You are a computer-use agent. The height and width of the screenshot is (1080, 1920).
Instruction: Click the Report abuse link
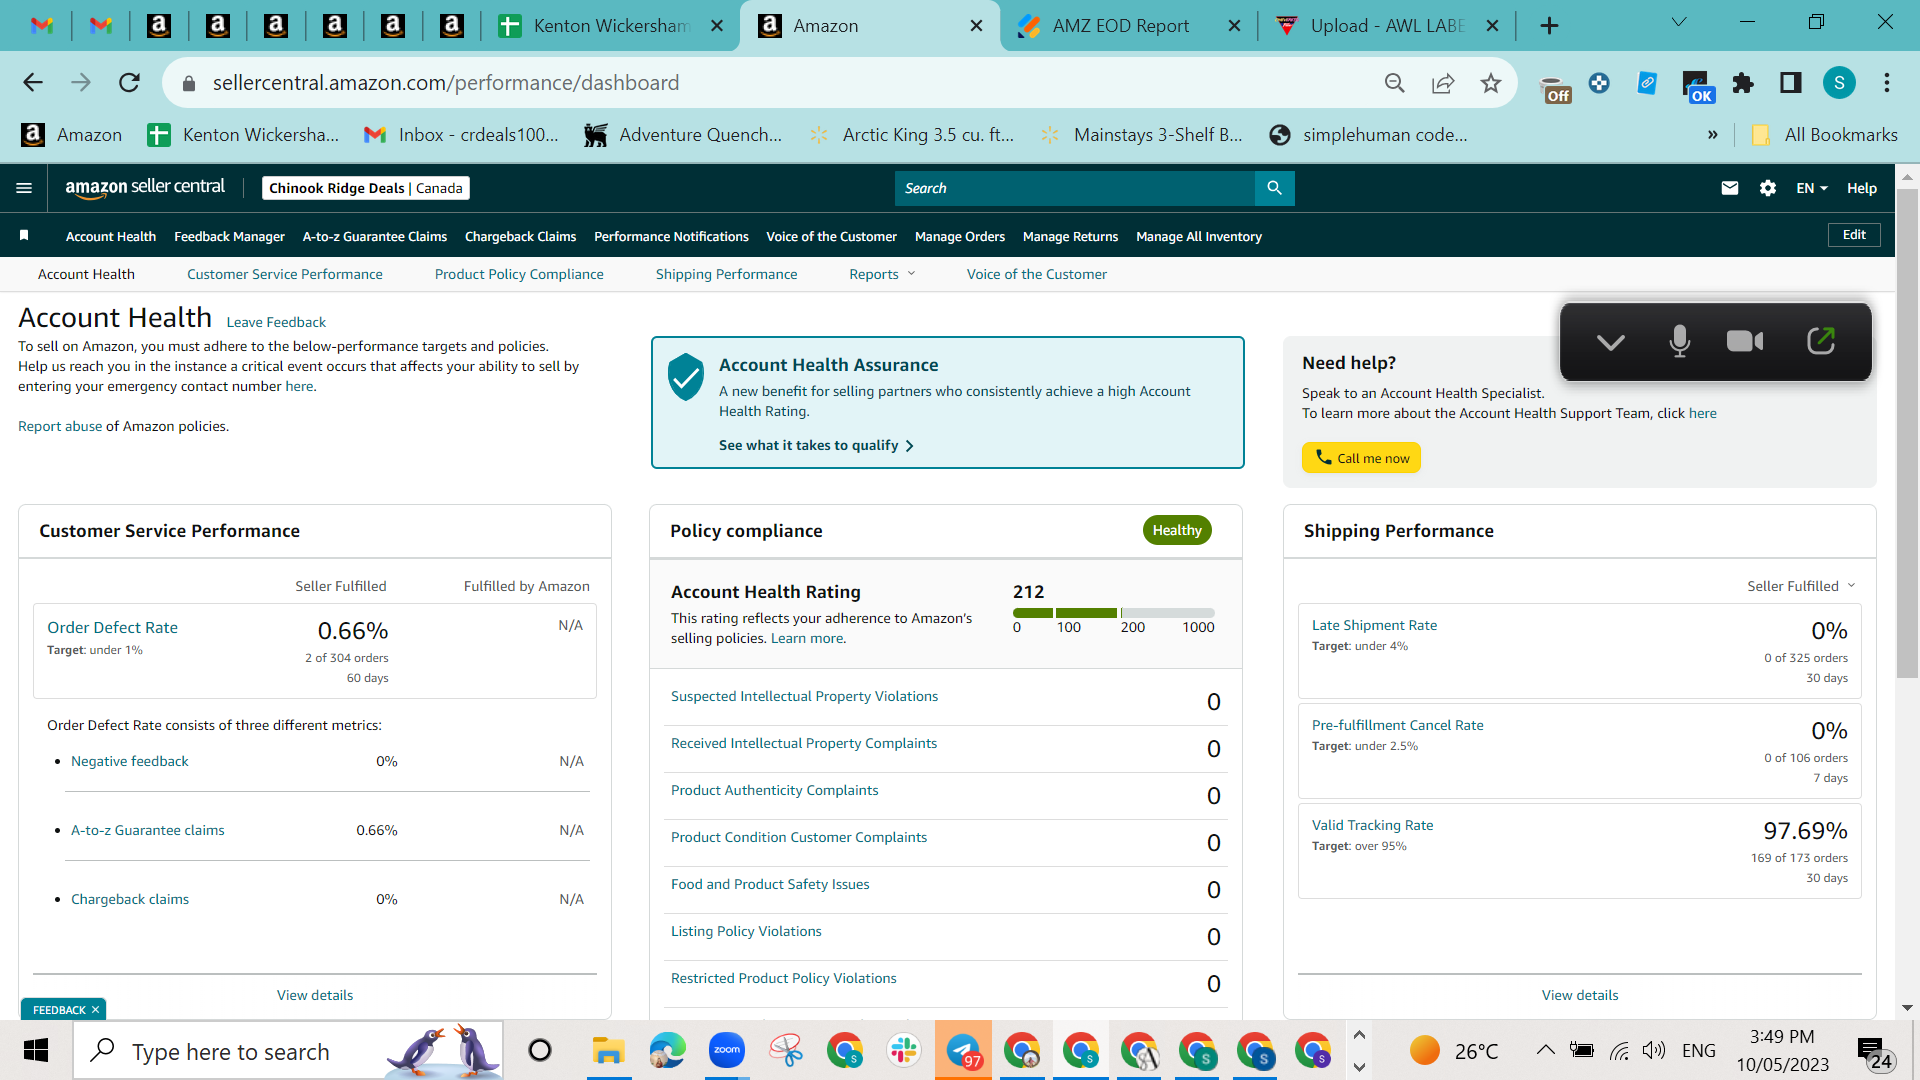60,426
